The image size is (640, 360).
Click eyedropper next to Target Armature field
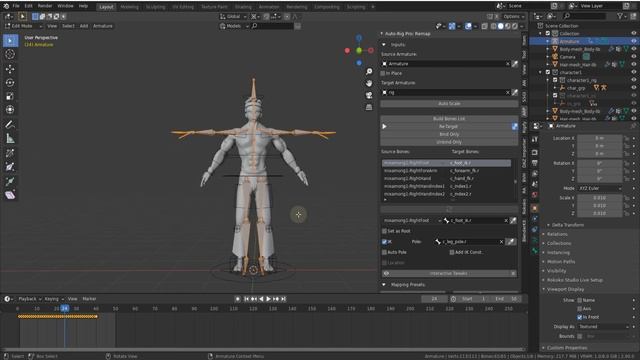(x=515, y=93)
